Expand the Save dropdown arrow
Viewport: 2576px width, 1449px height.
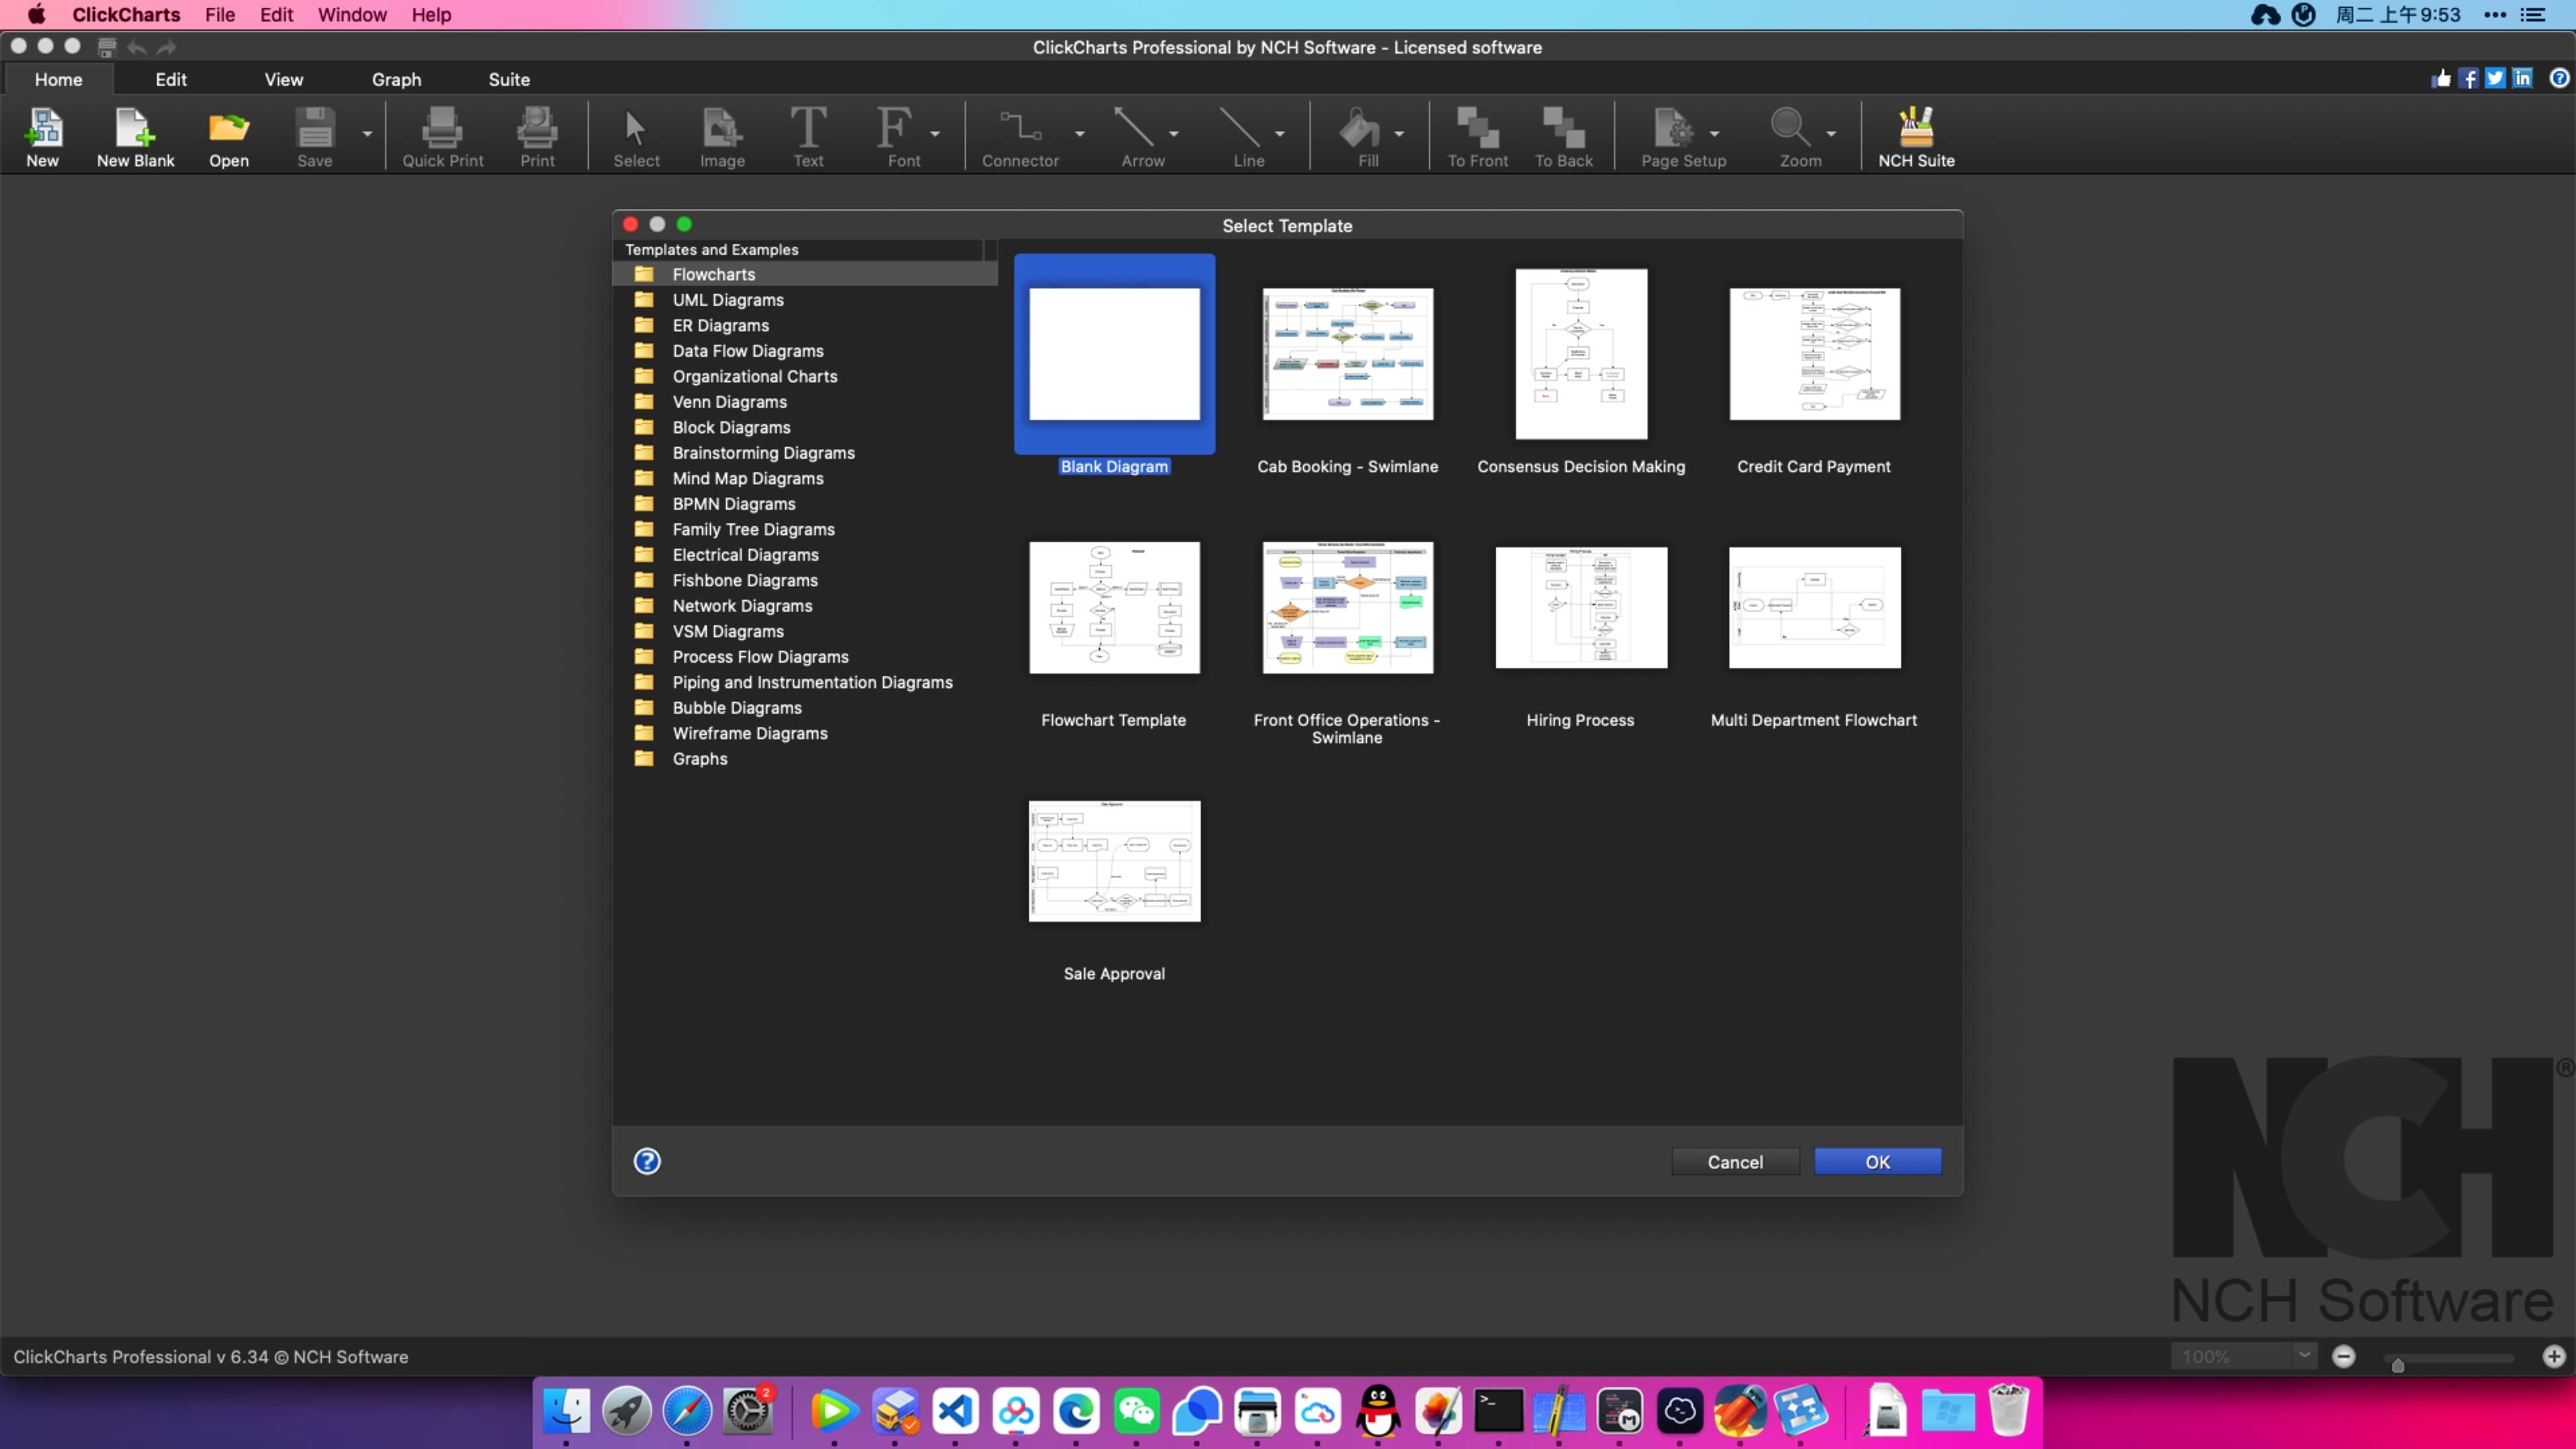click(x=367, y=133)
